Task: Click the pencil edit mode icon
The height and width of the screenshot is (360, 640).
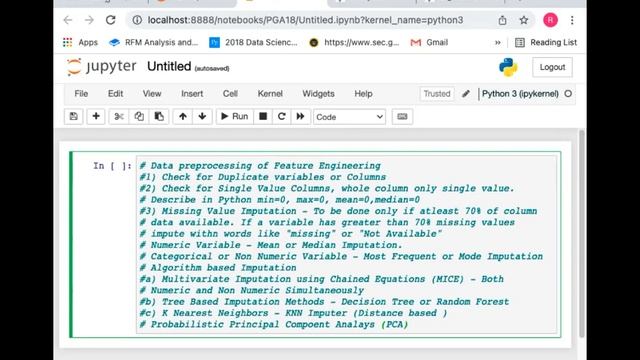Action: [x=466, y=94]
